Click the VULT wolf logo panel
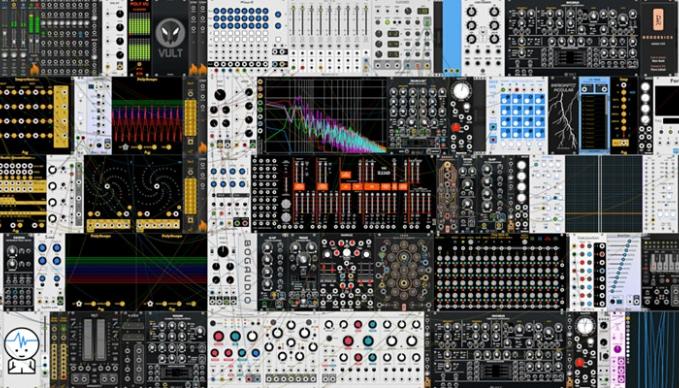 tap(170, 38)
